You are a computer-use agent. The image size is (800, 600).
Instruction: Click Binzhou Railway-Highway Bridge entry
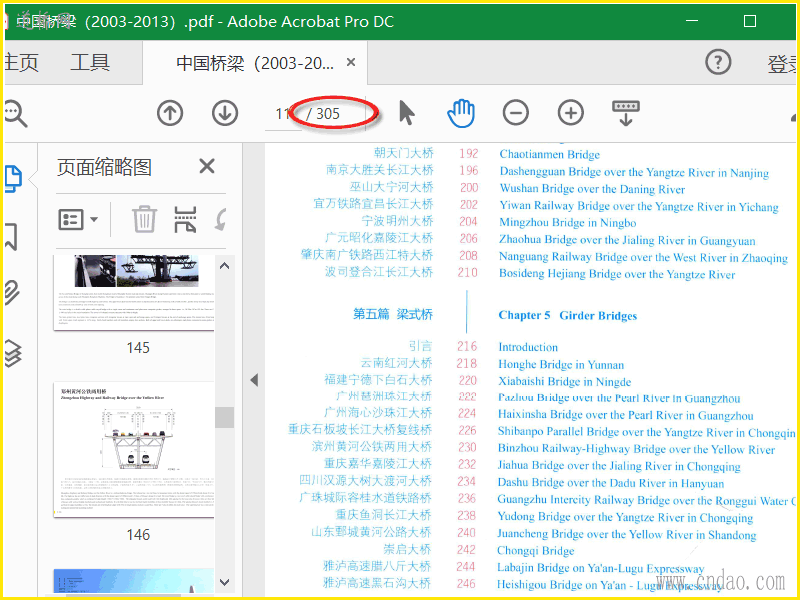click(x=636, y=449)
